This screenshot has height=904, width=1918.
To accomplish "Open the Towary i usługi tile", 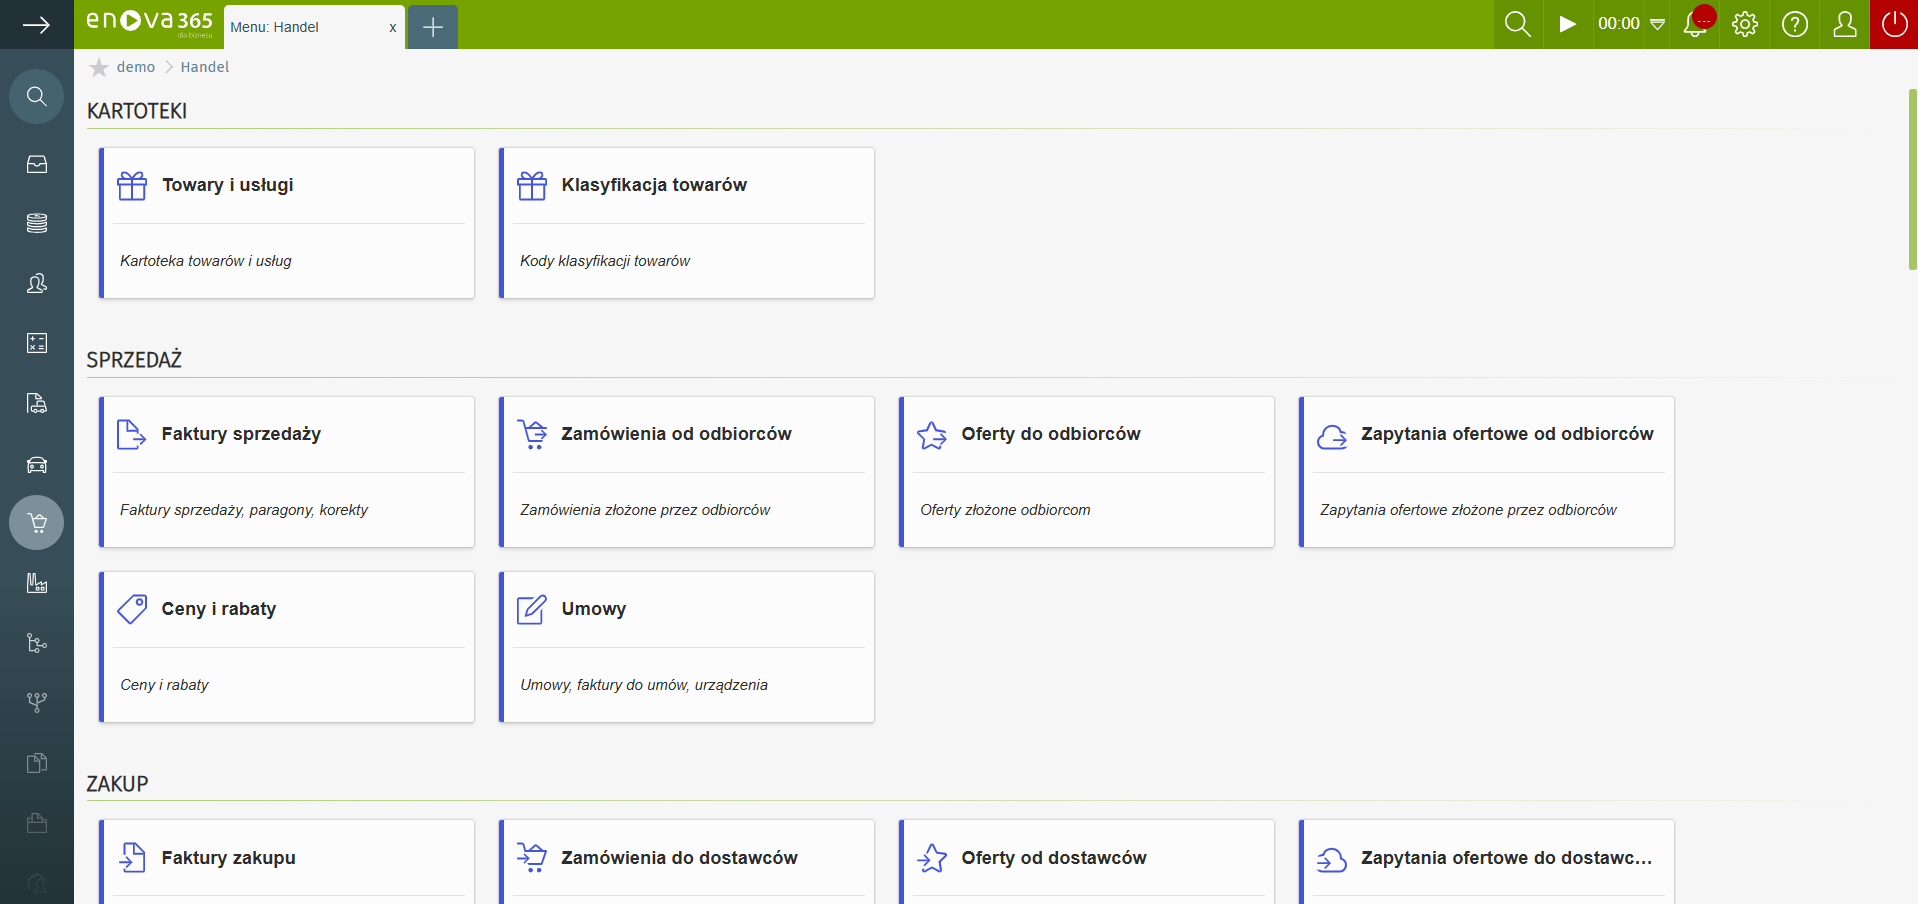I will click(x=287, y=222).
